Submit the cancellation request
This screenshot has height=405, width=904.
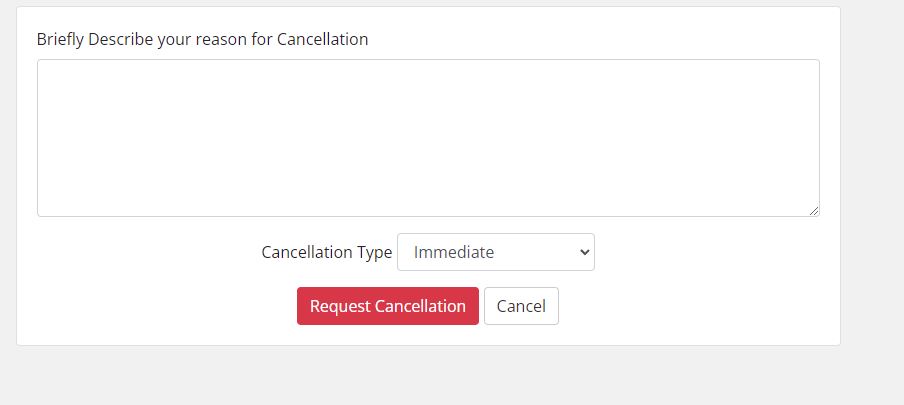coord(387,306)
